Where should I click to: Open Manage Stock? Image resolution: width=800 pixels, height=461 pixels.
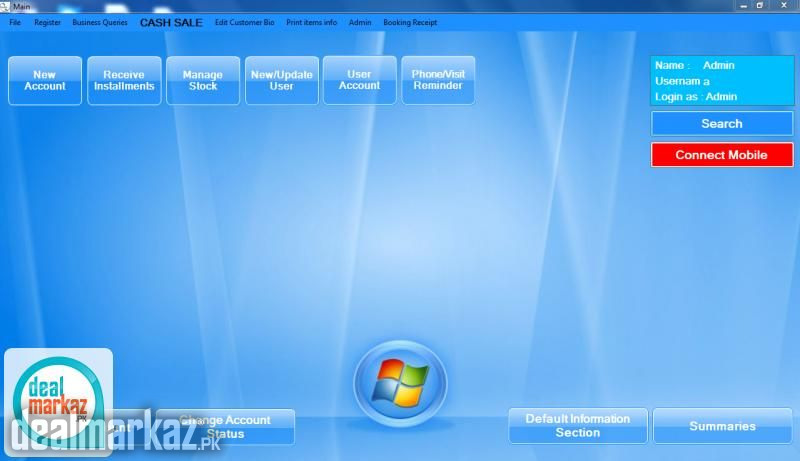(x=203, y=81)
